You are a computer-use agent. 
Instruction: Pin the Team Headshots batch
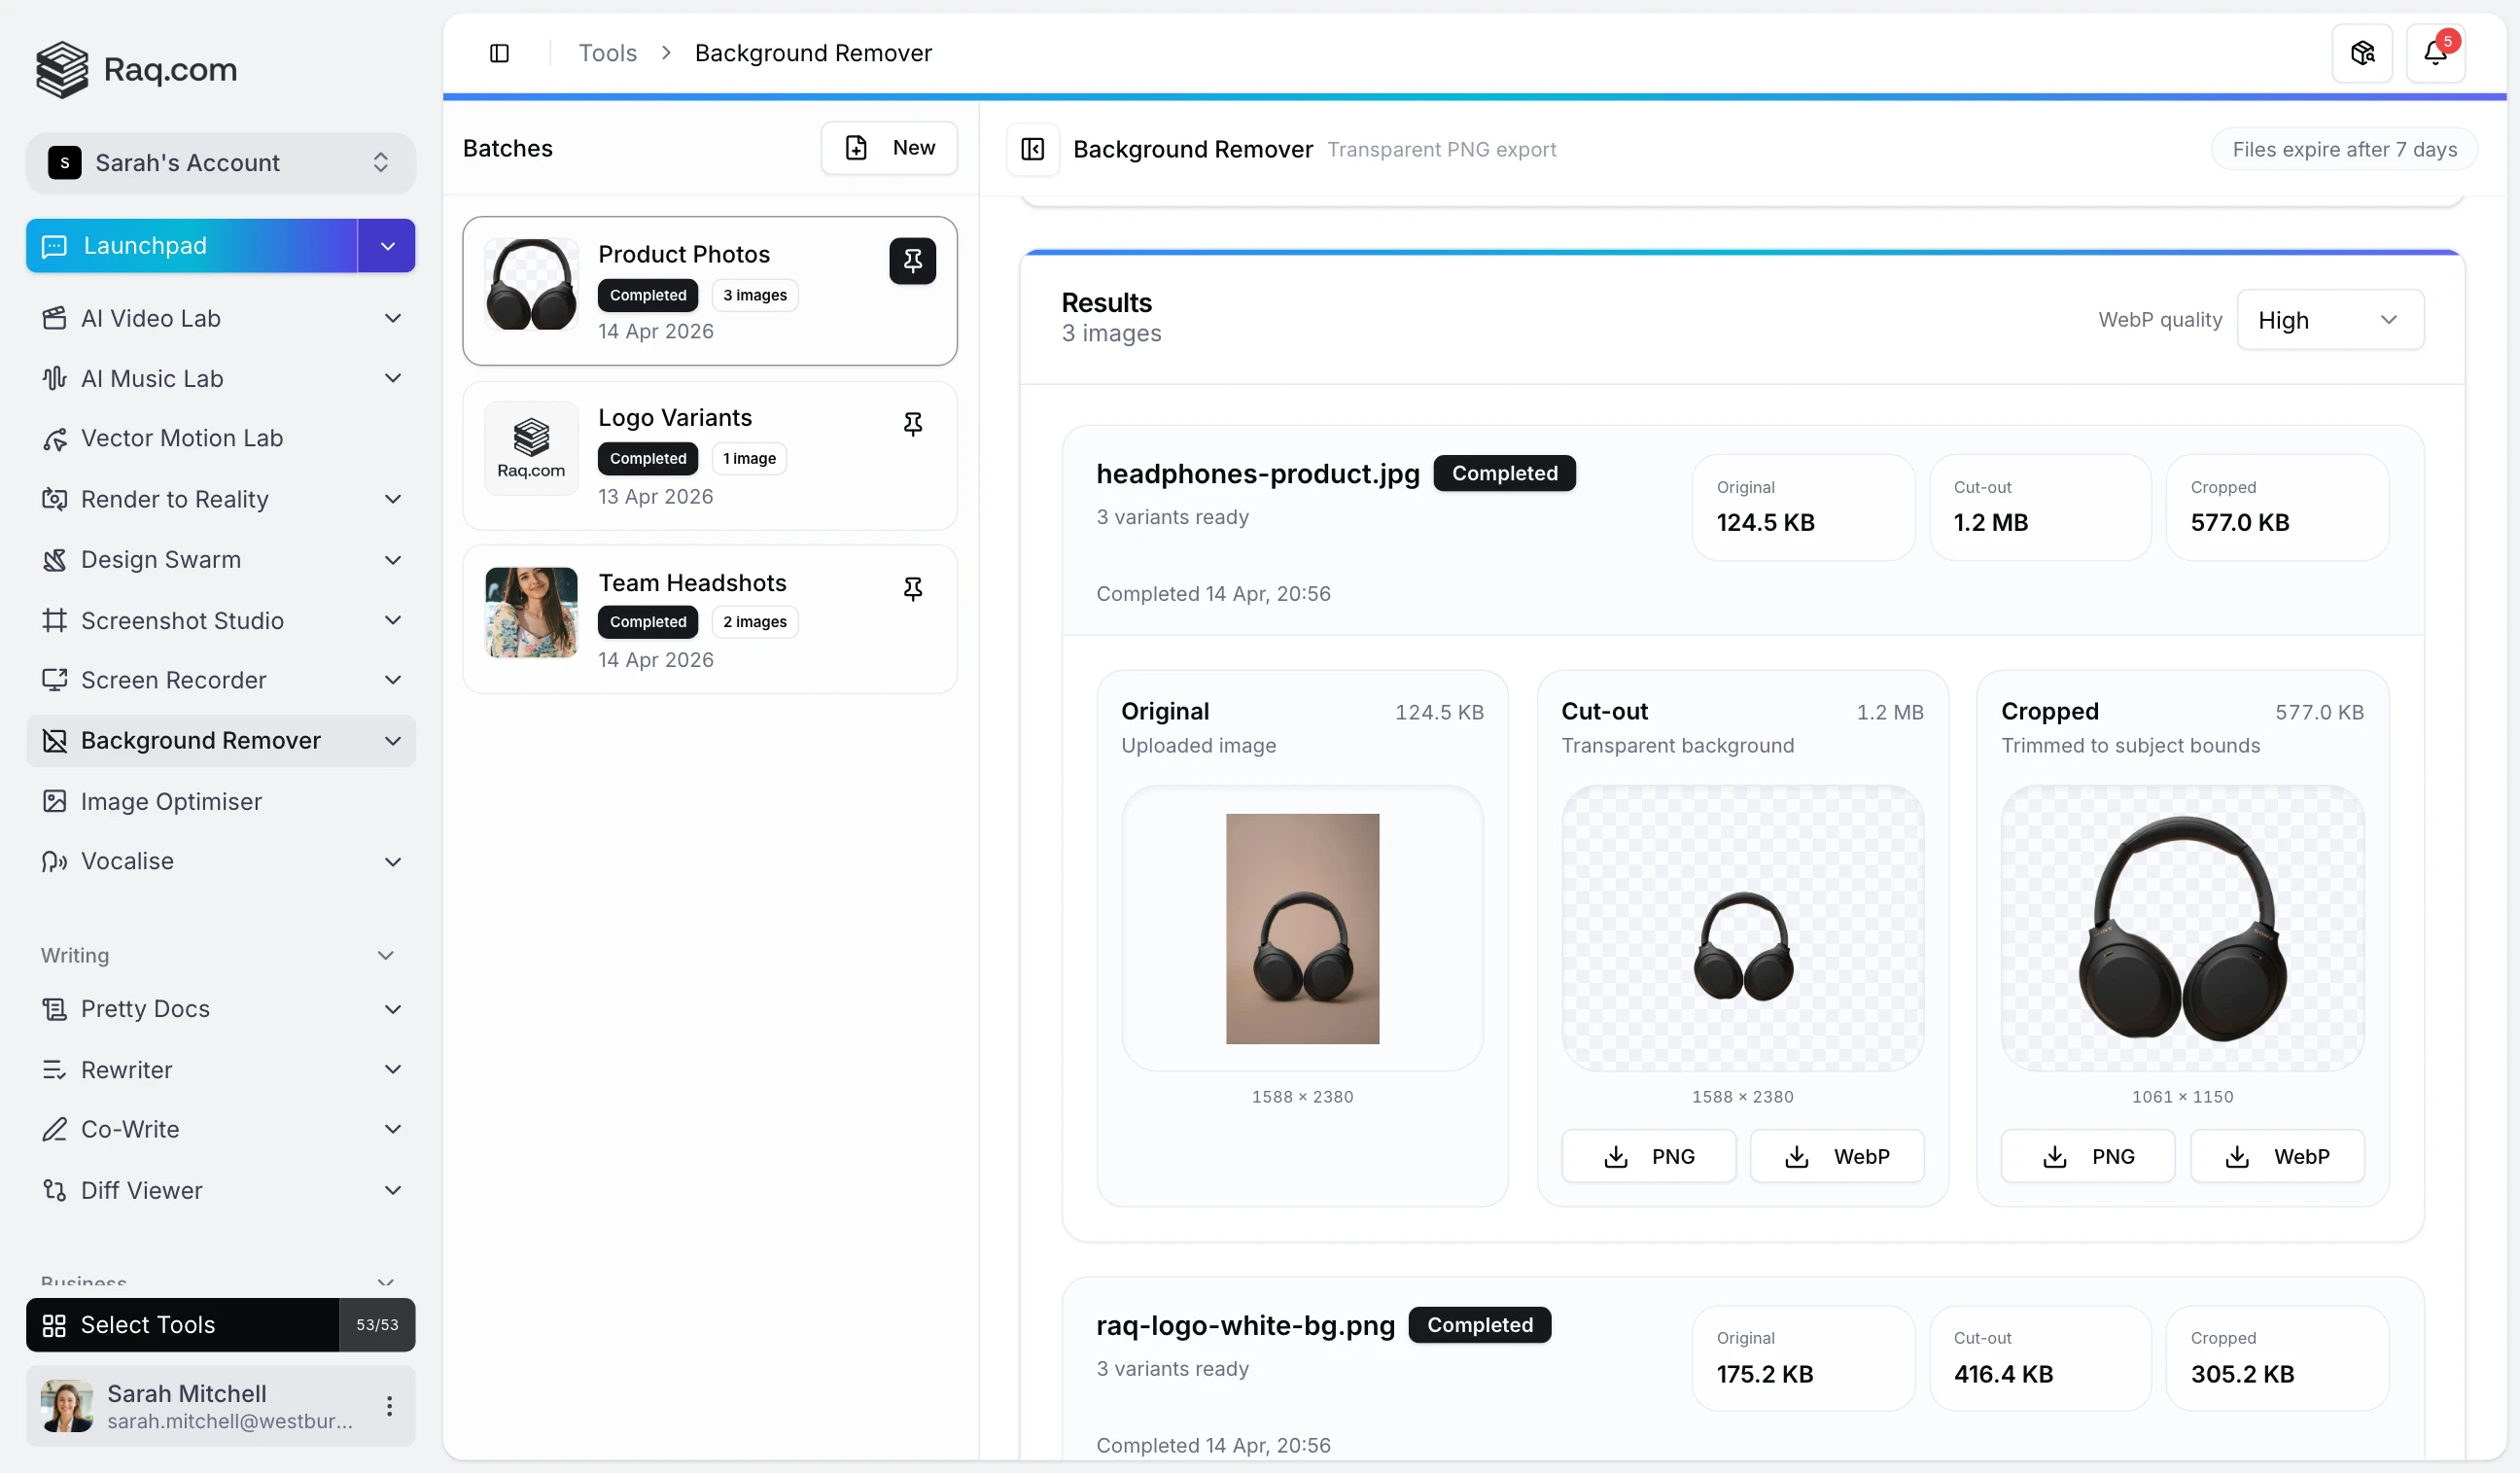(912, 588)
